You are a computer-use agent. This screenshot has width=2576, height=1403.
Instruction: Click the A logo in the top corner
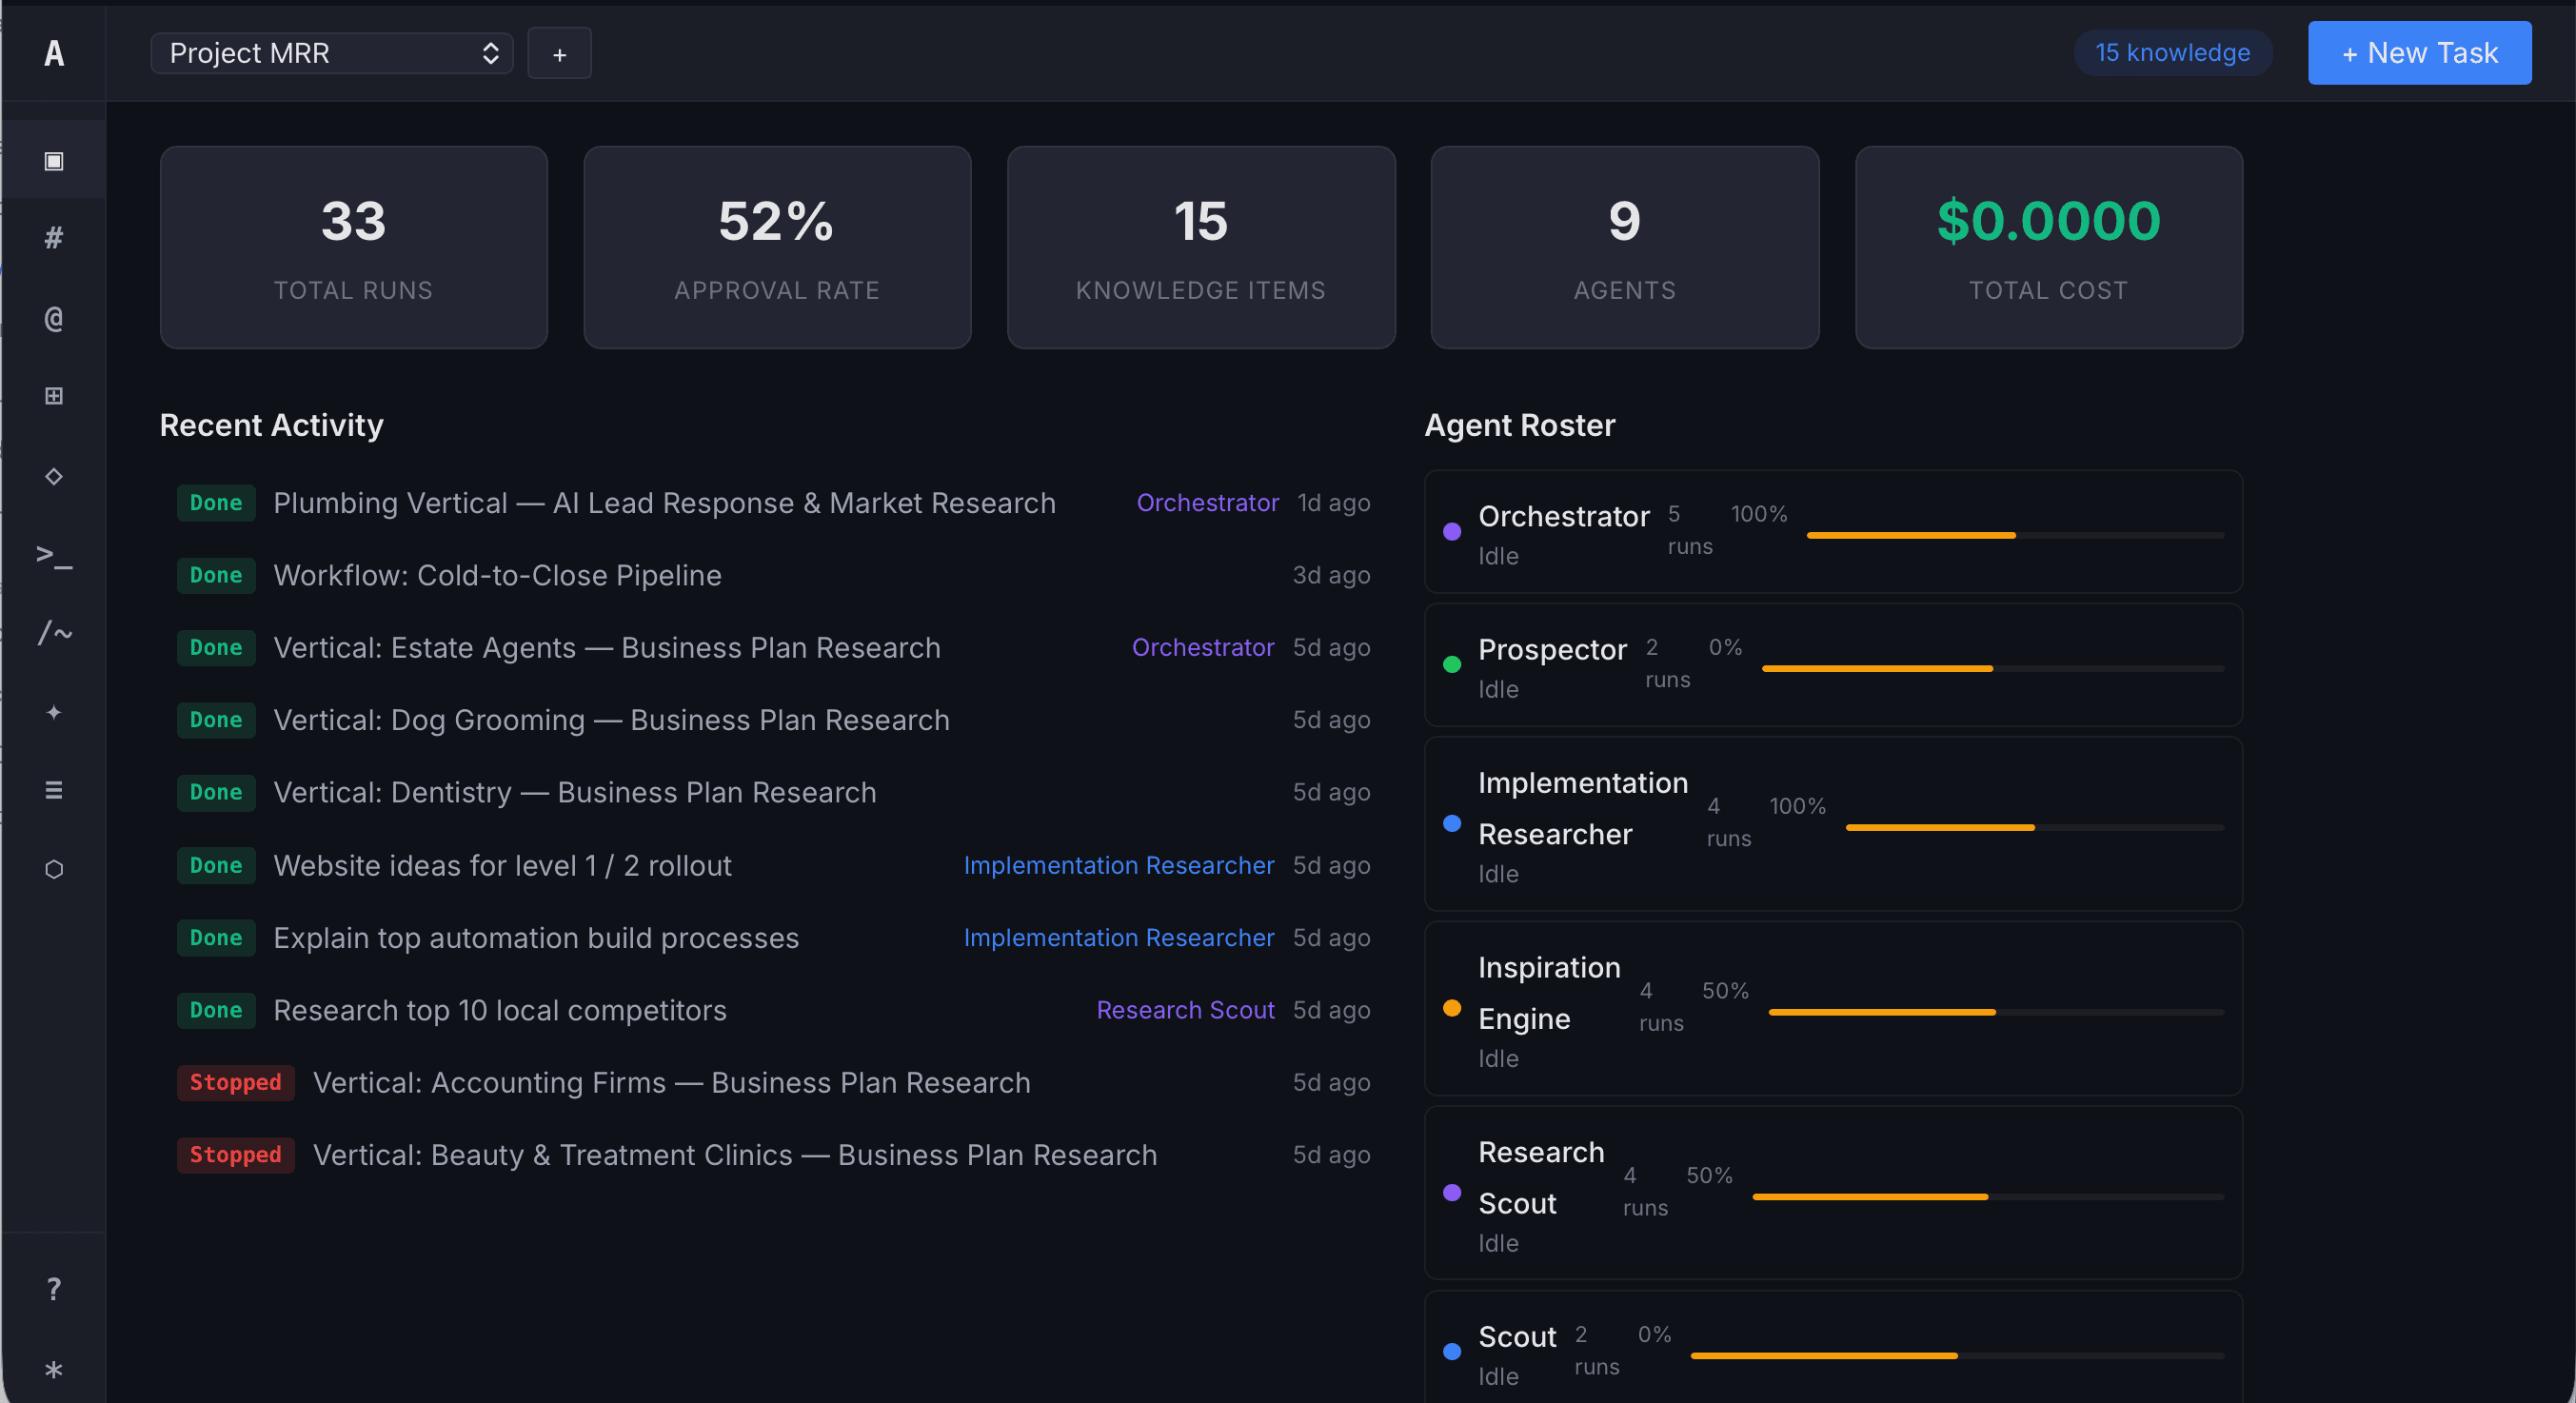[x=54, y=53]
